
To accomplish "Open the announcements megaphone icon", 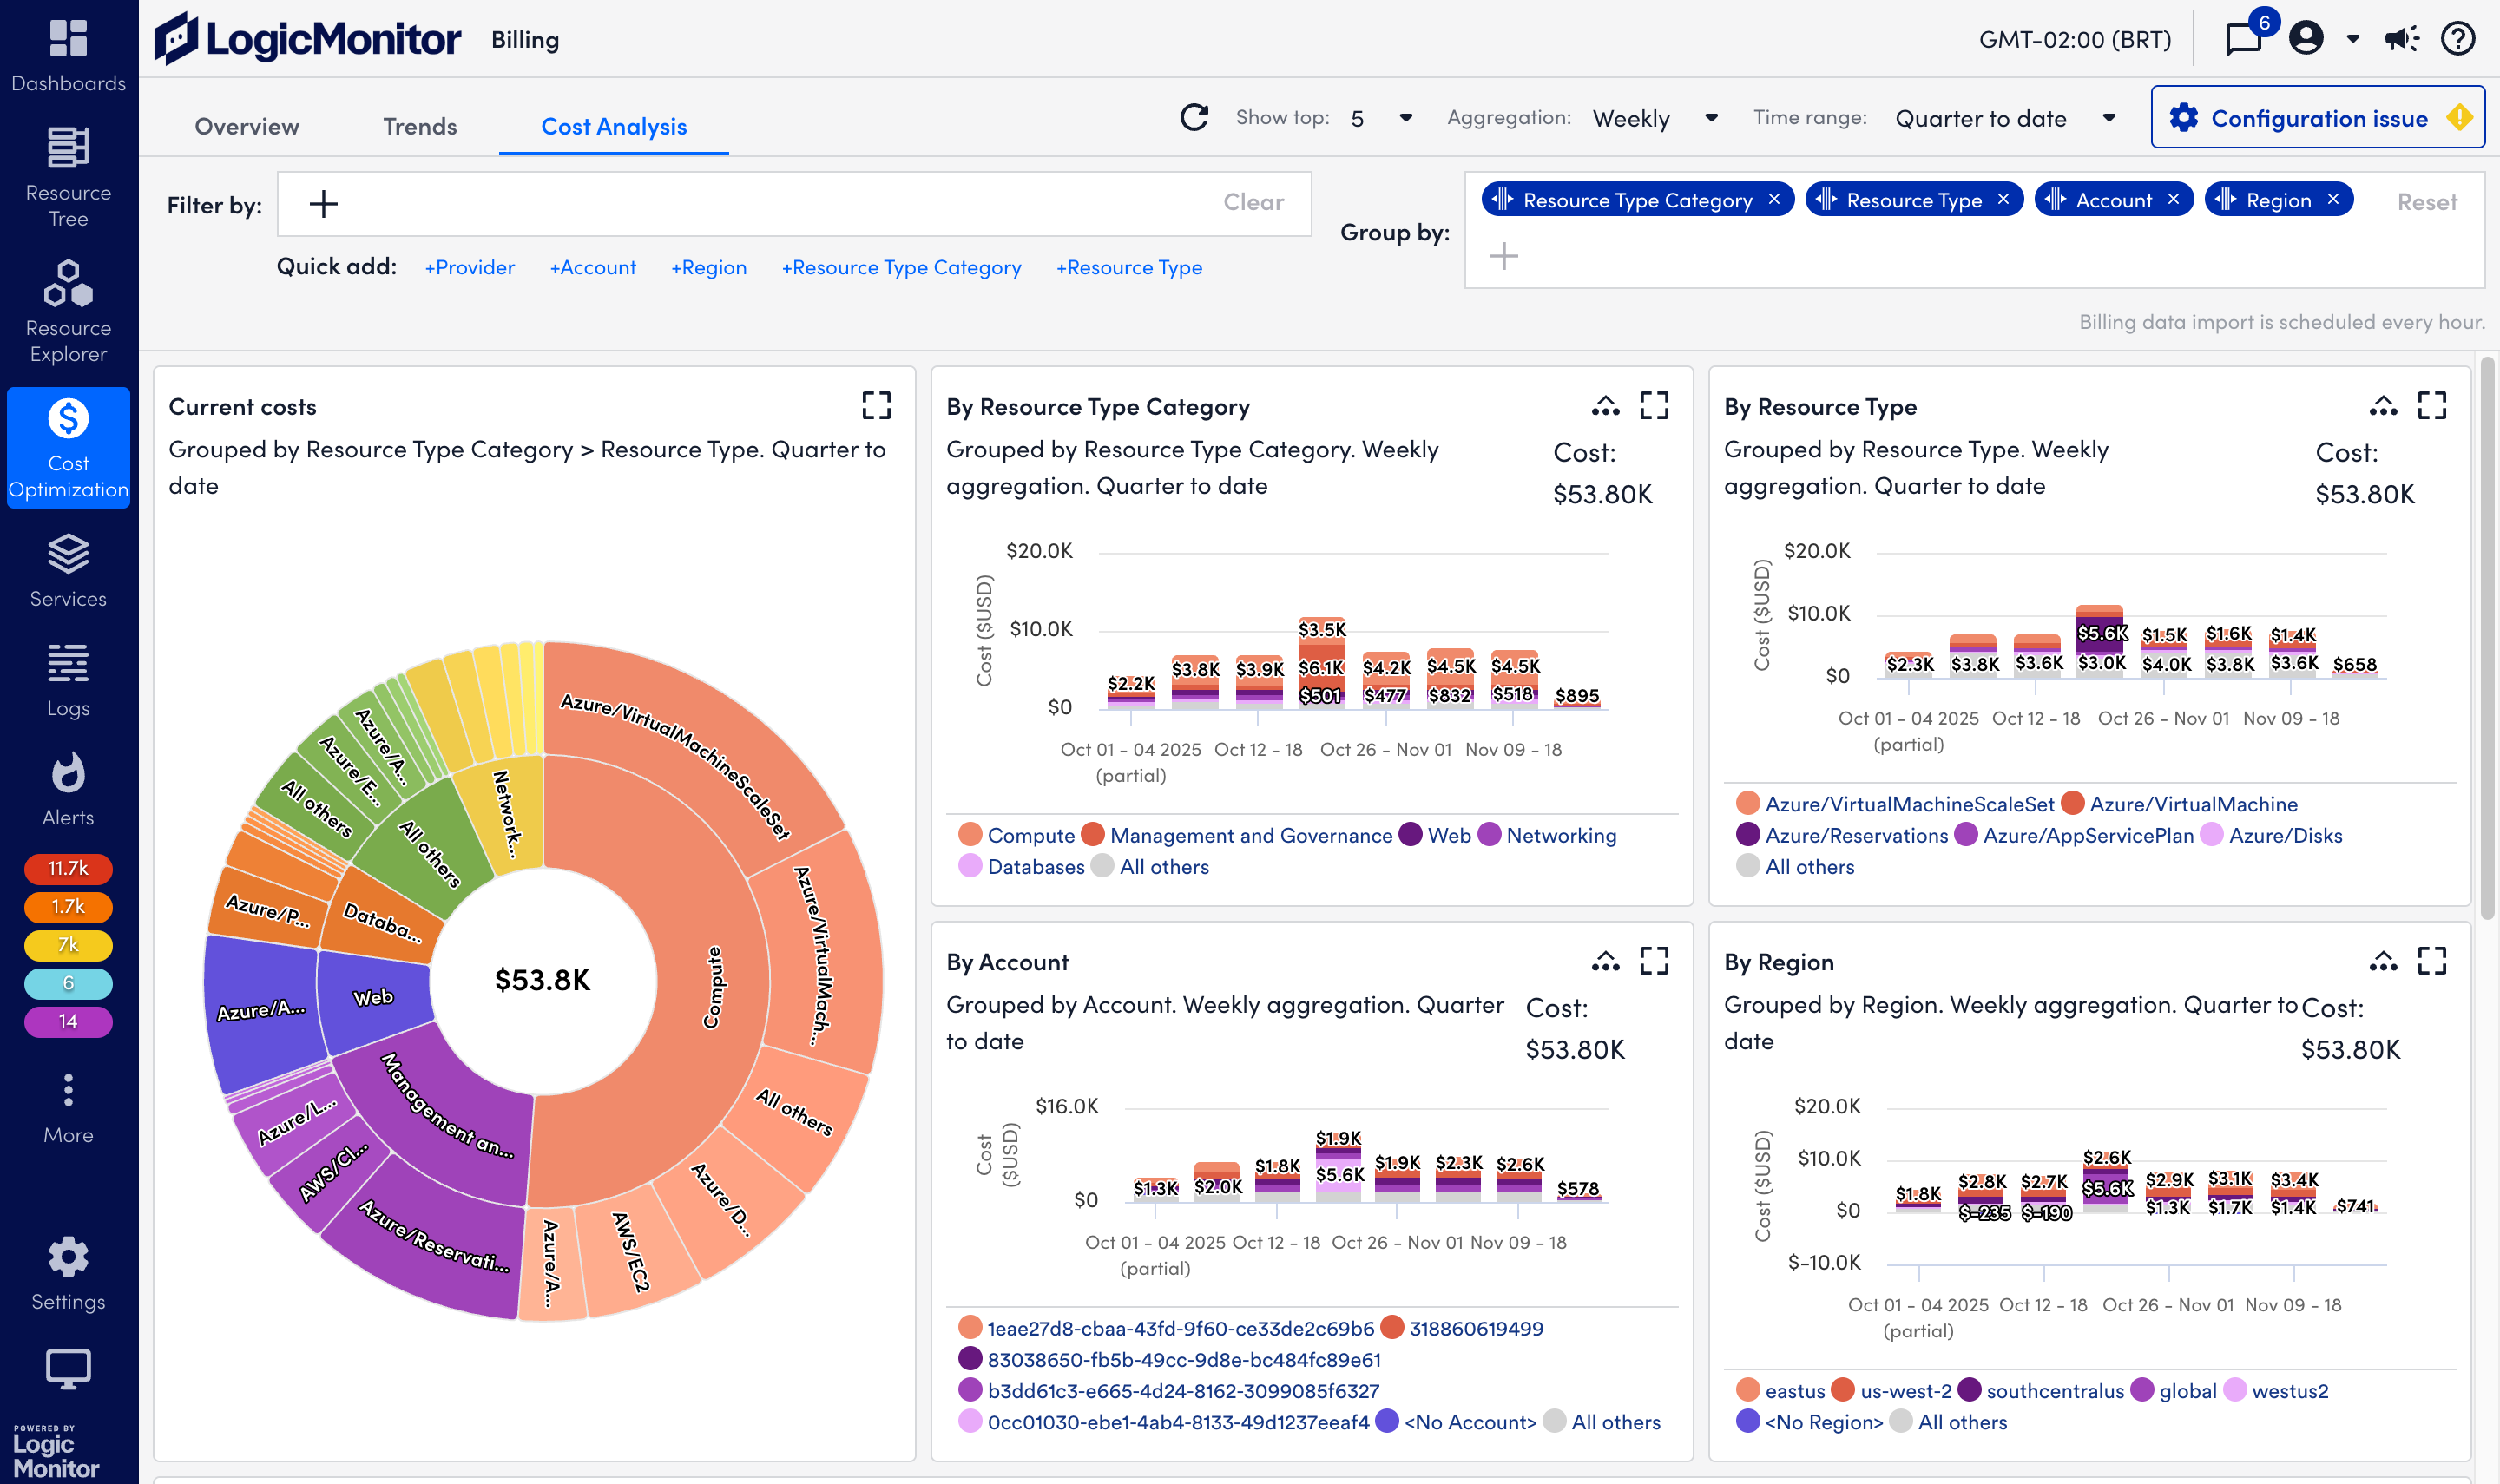I will 2401,39.
